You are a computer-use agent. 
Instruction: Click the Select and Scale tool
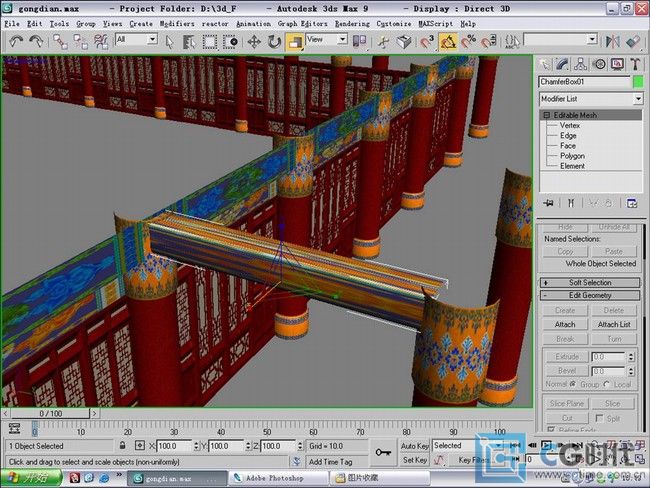tap(295, 41)
